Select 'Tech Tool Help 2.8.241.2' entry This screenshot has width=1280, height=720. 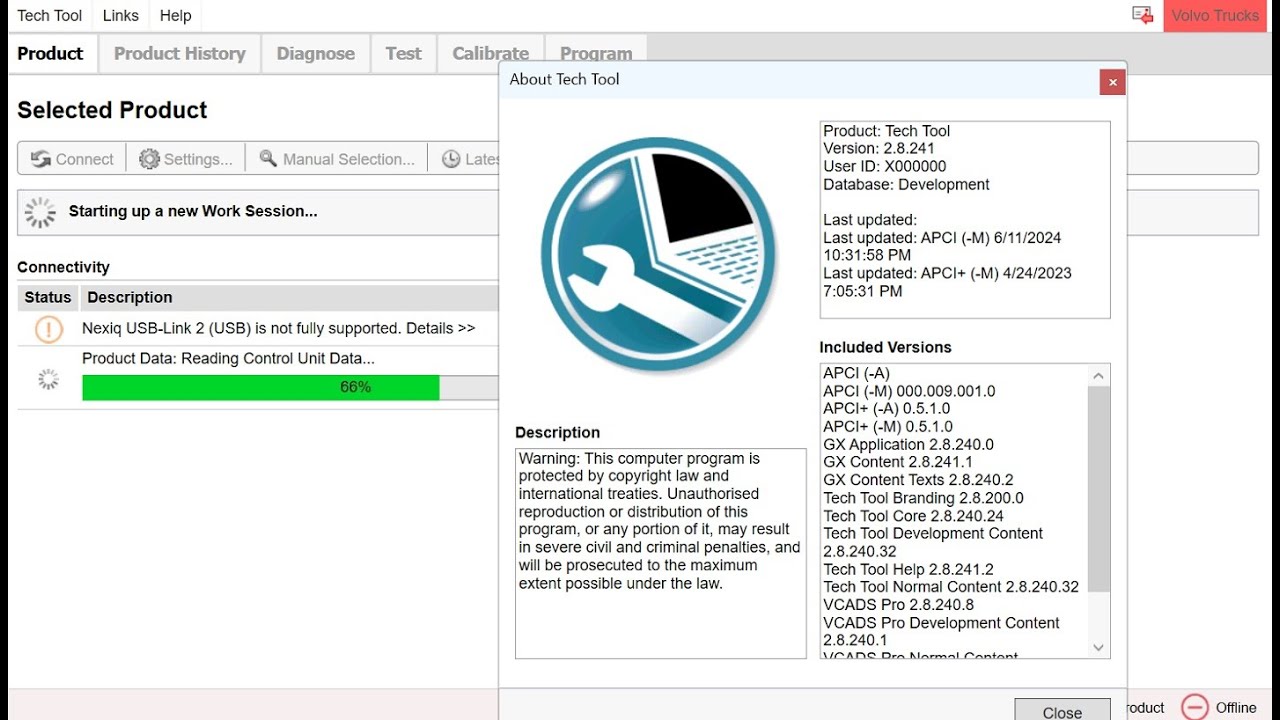point(908,569)
